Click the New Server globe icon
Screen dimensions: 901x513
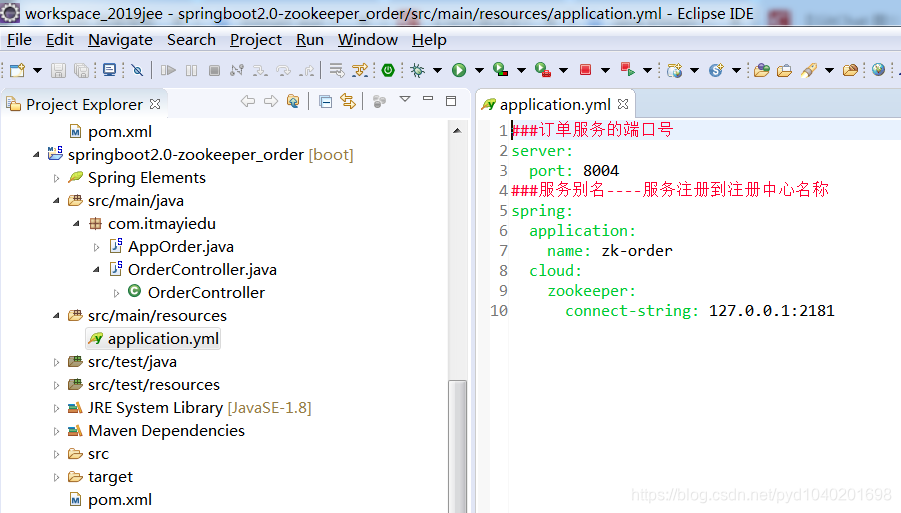675,70
